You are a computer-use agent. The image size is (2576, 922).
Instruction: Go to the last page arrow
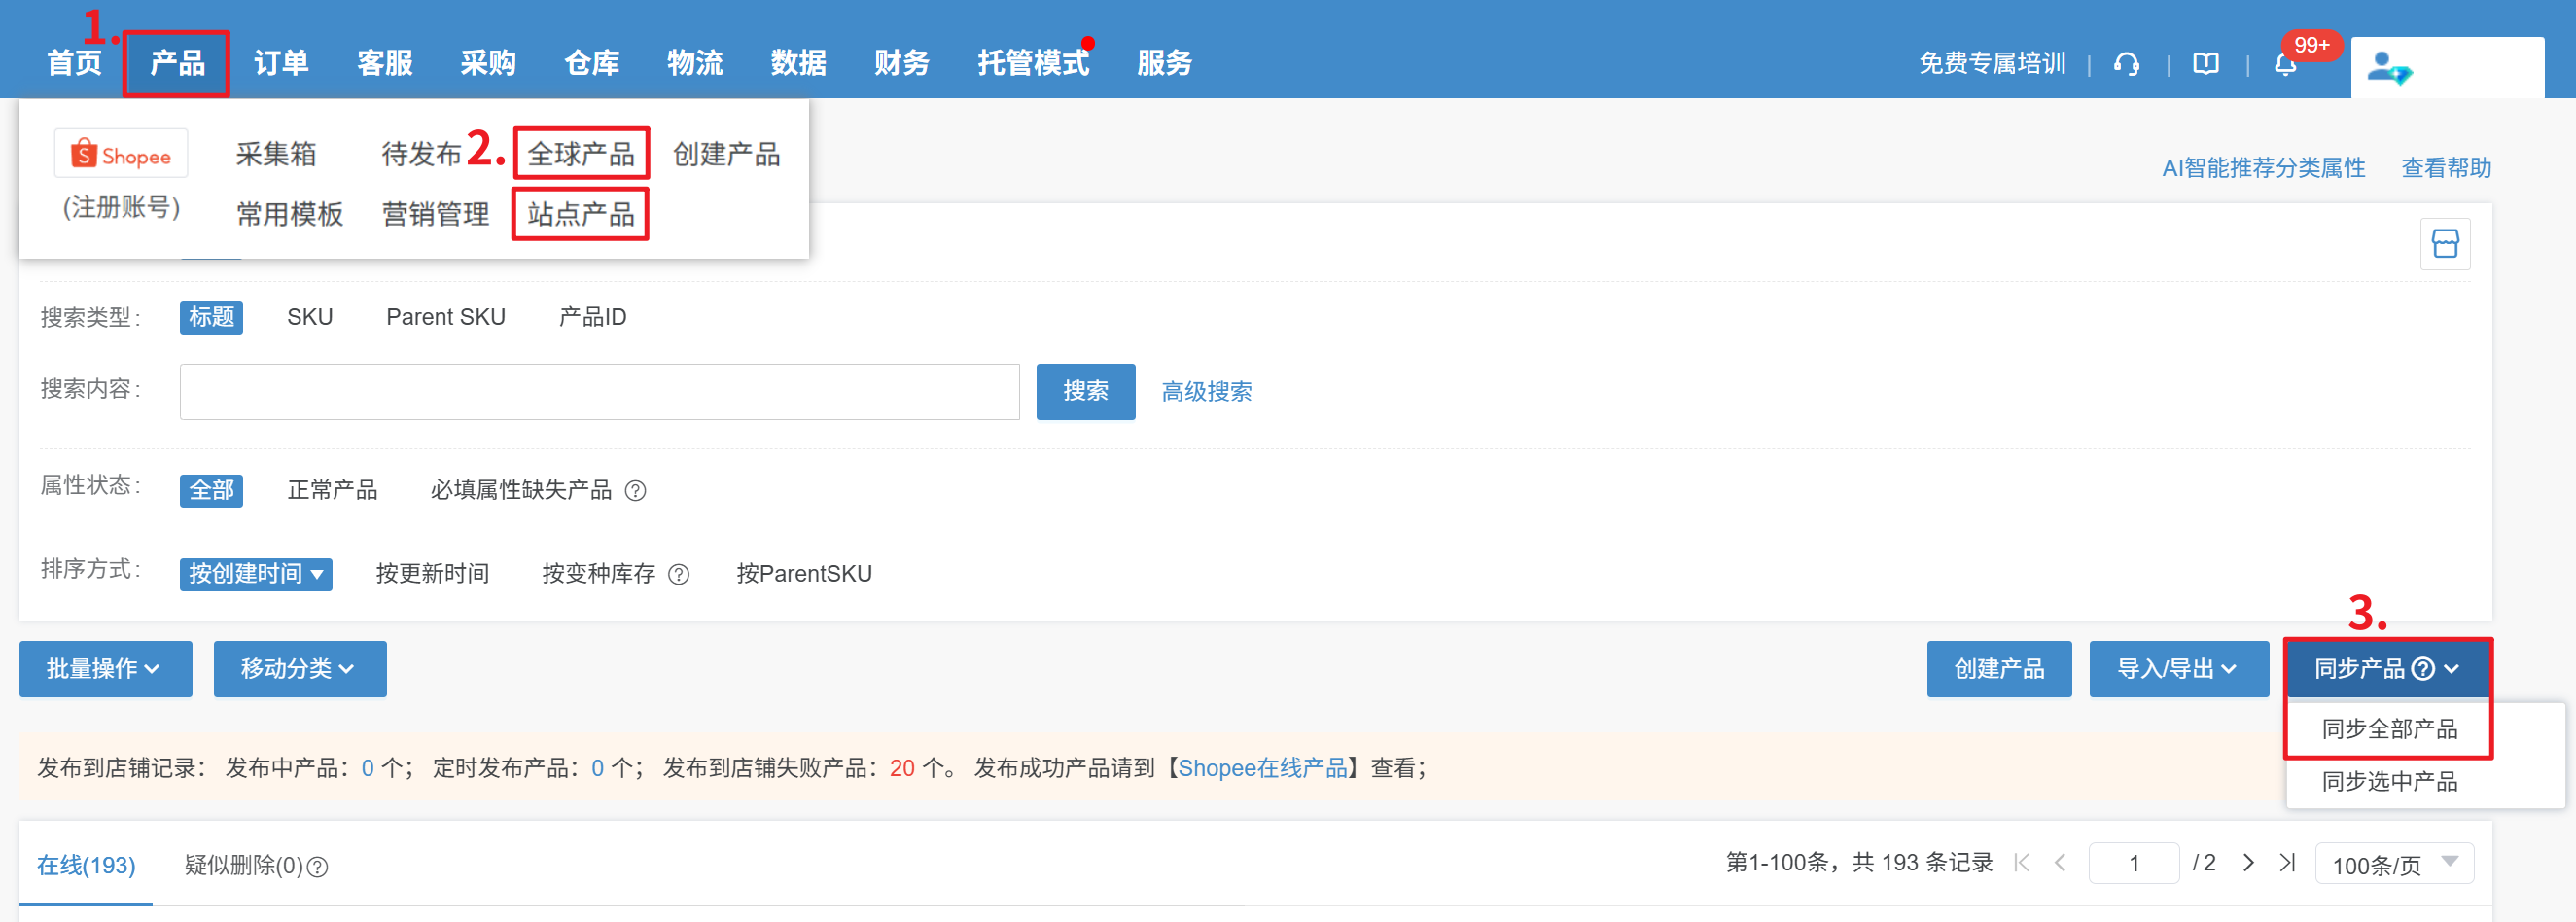pyautogui.click(x=2287, y=862)
